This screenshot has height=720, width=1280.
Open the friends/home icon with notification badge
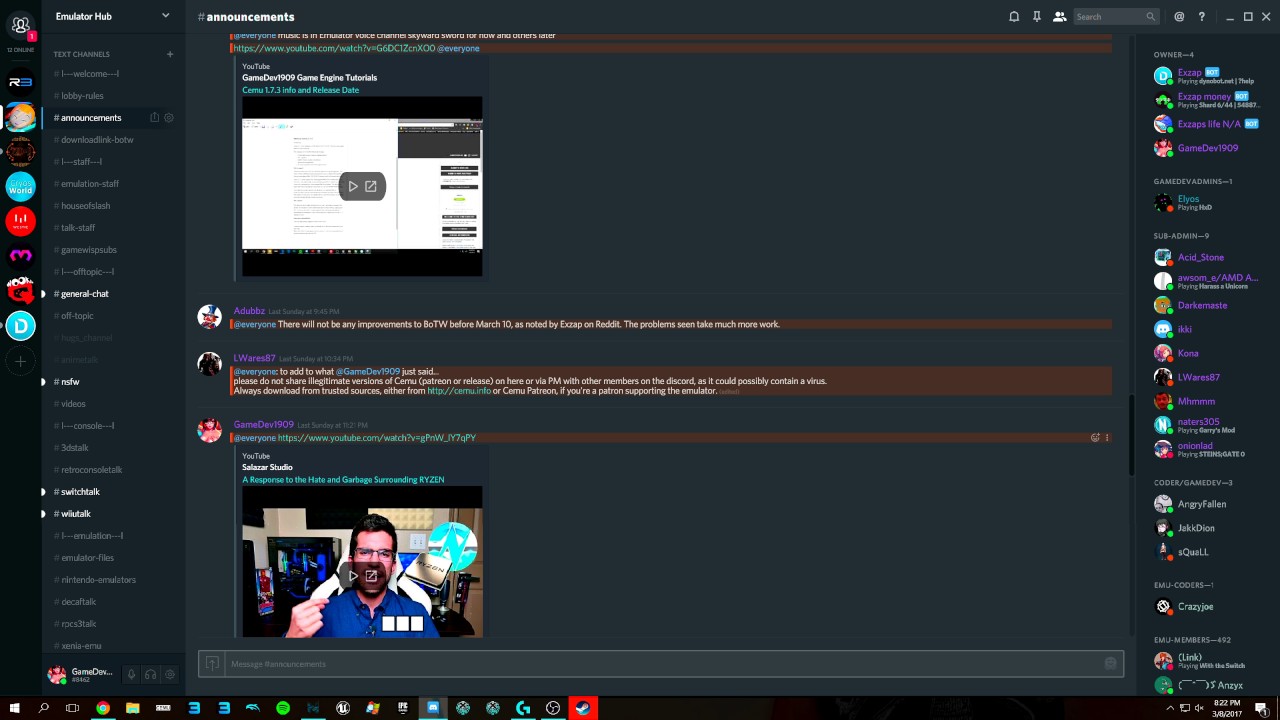point(20,25)
